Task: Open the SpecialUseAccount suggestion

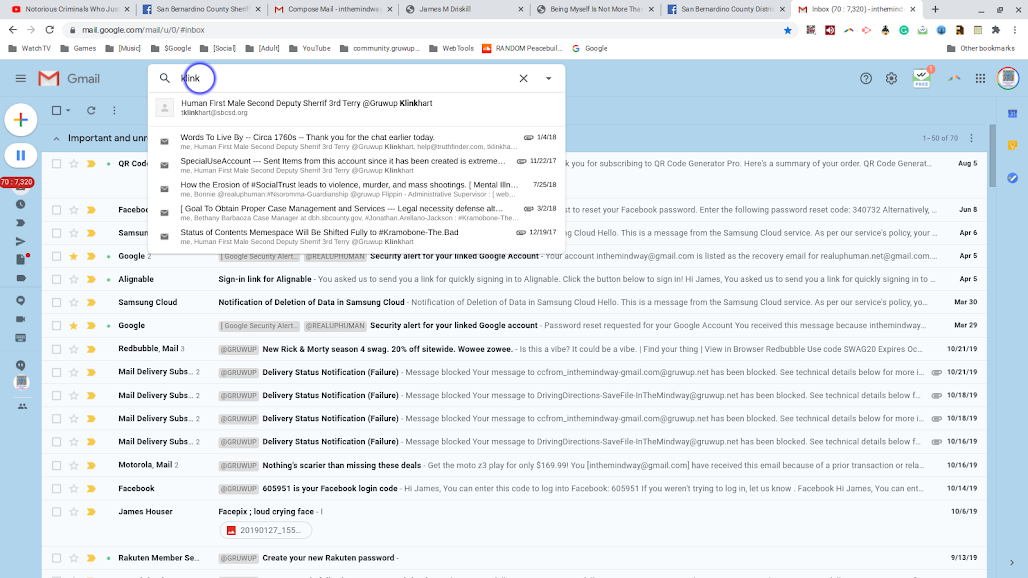Action: [x=356, y=165]
